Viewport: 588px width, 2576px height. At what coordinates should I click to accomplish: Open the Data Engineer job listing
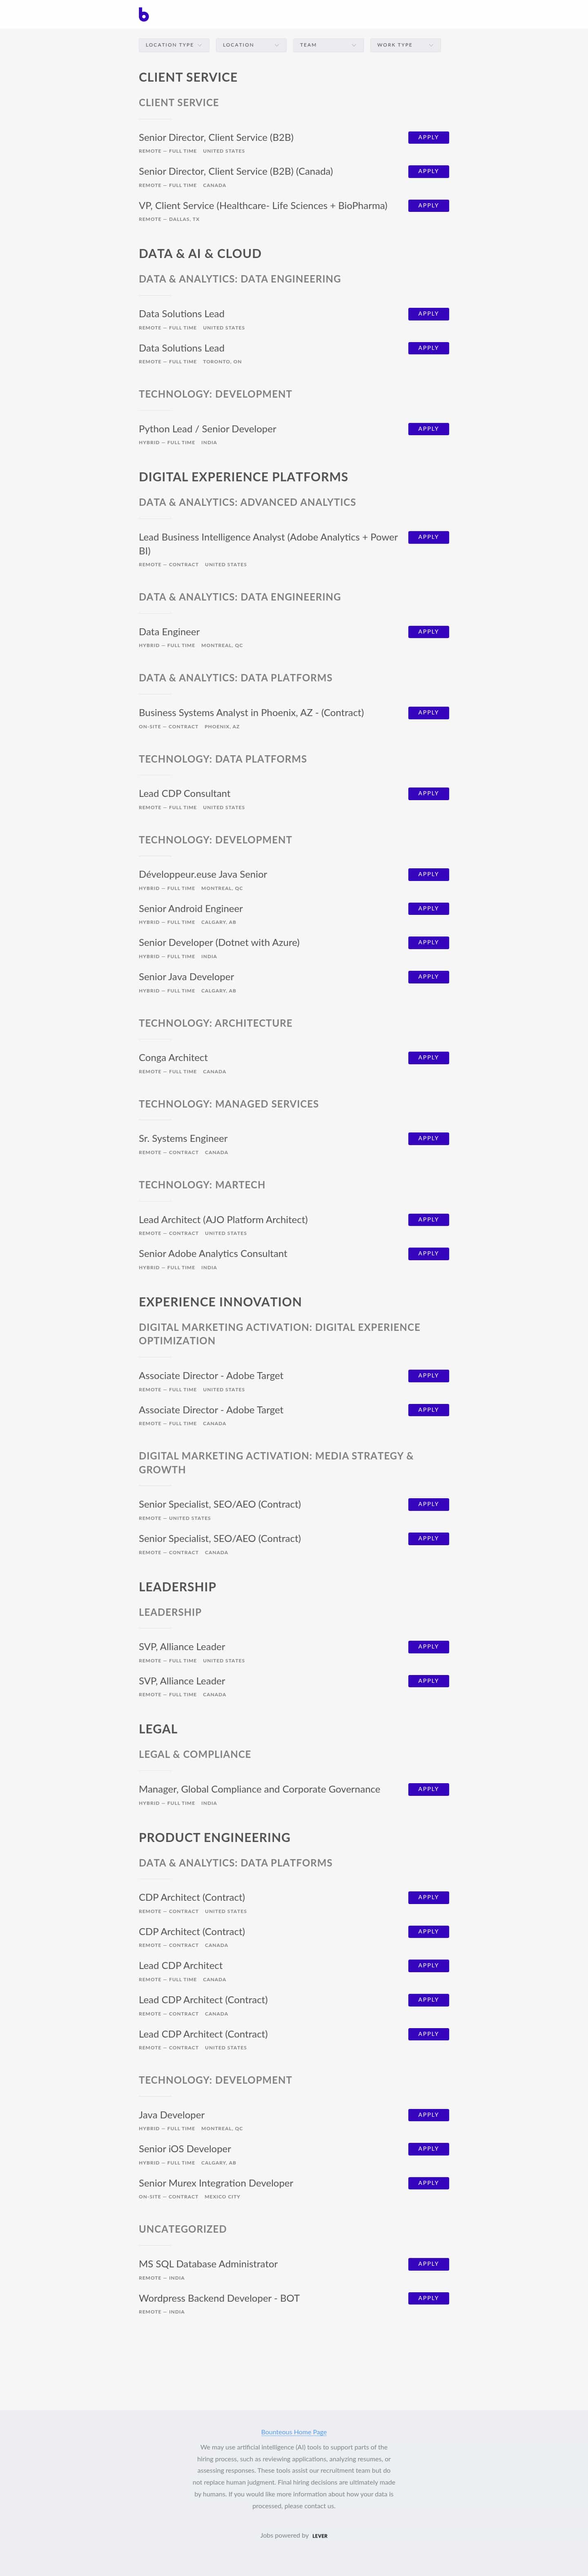(x=169, y=632)
